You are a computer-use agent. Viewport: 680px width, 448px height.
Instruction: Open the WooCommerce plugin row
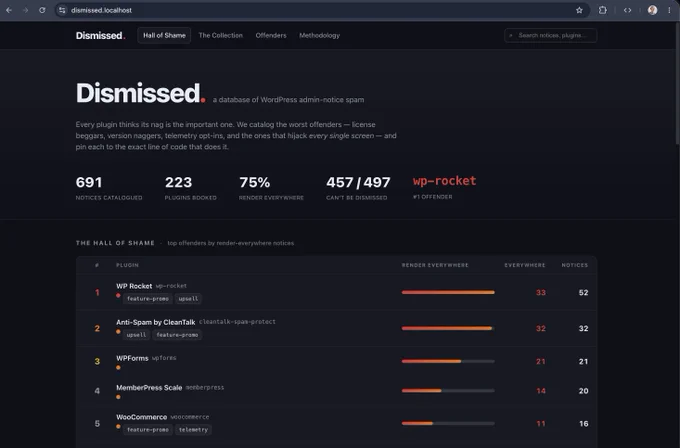(336, 423)
